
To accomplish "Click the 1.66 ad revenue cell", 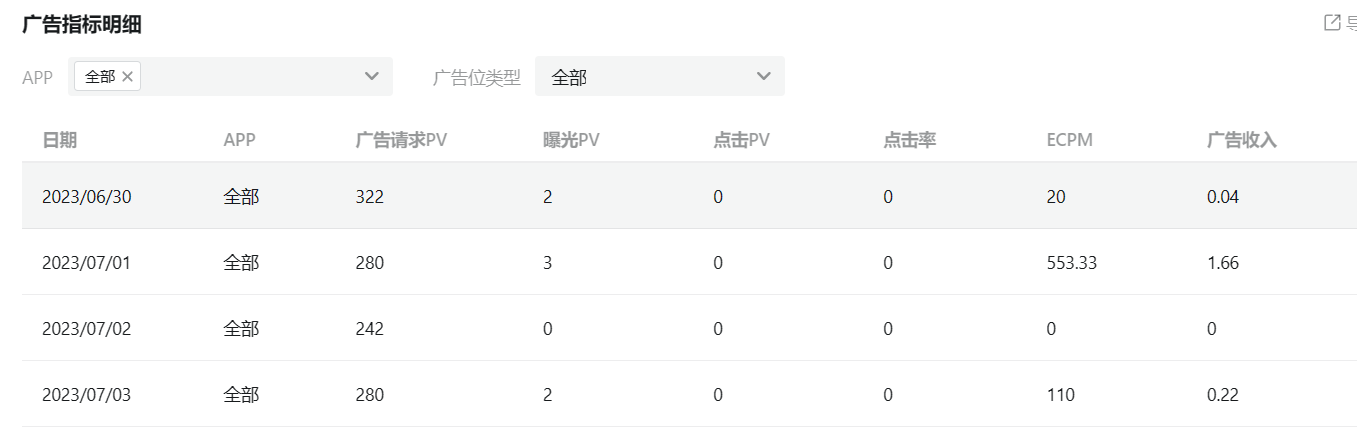I will [x=1223, y=263].
